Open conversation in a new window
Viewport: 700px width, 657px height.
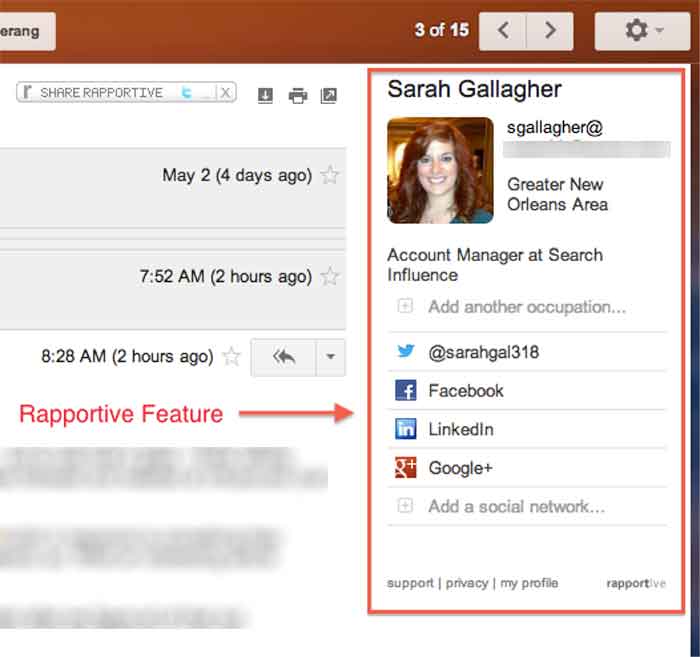pyautogui.click(x=329, y=96)
